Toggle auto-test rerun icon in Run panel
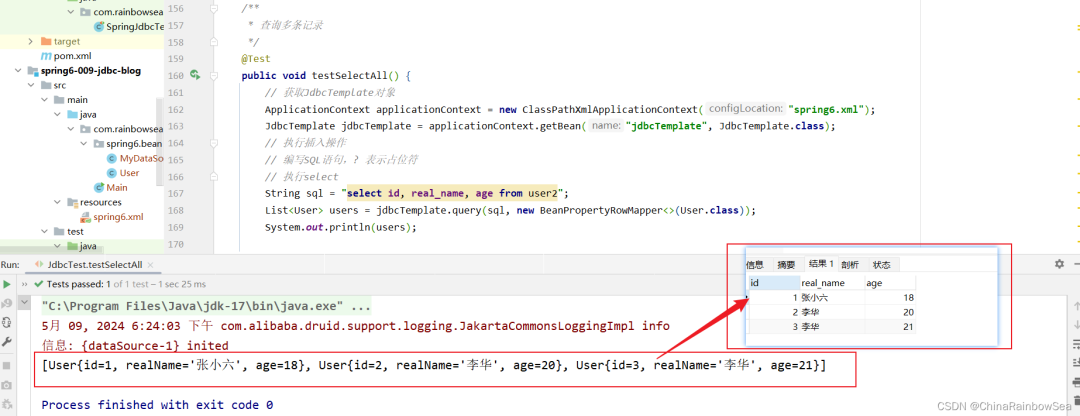This screenshot has height=416, width=1080. (x=6, y=322)
